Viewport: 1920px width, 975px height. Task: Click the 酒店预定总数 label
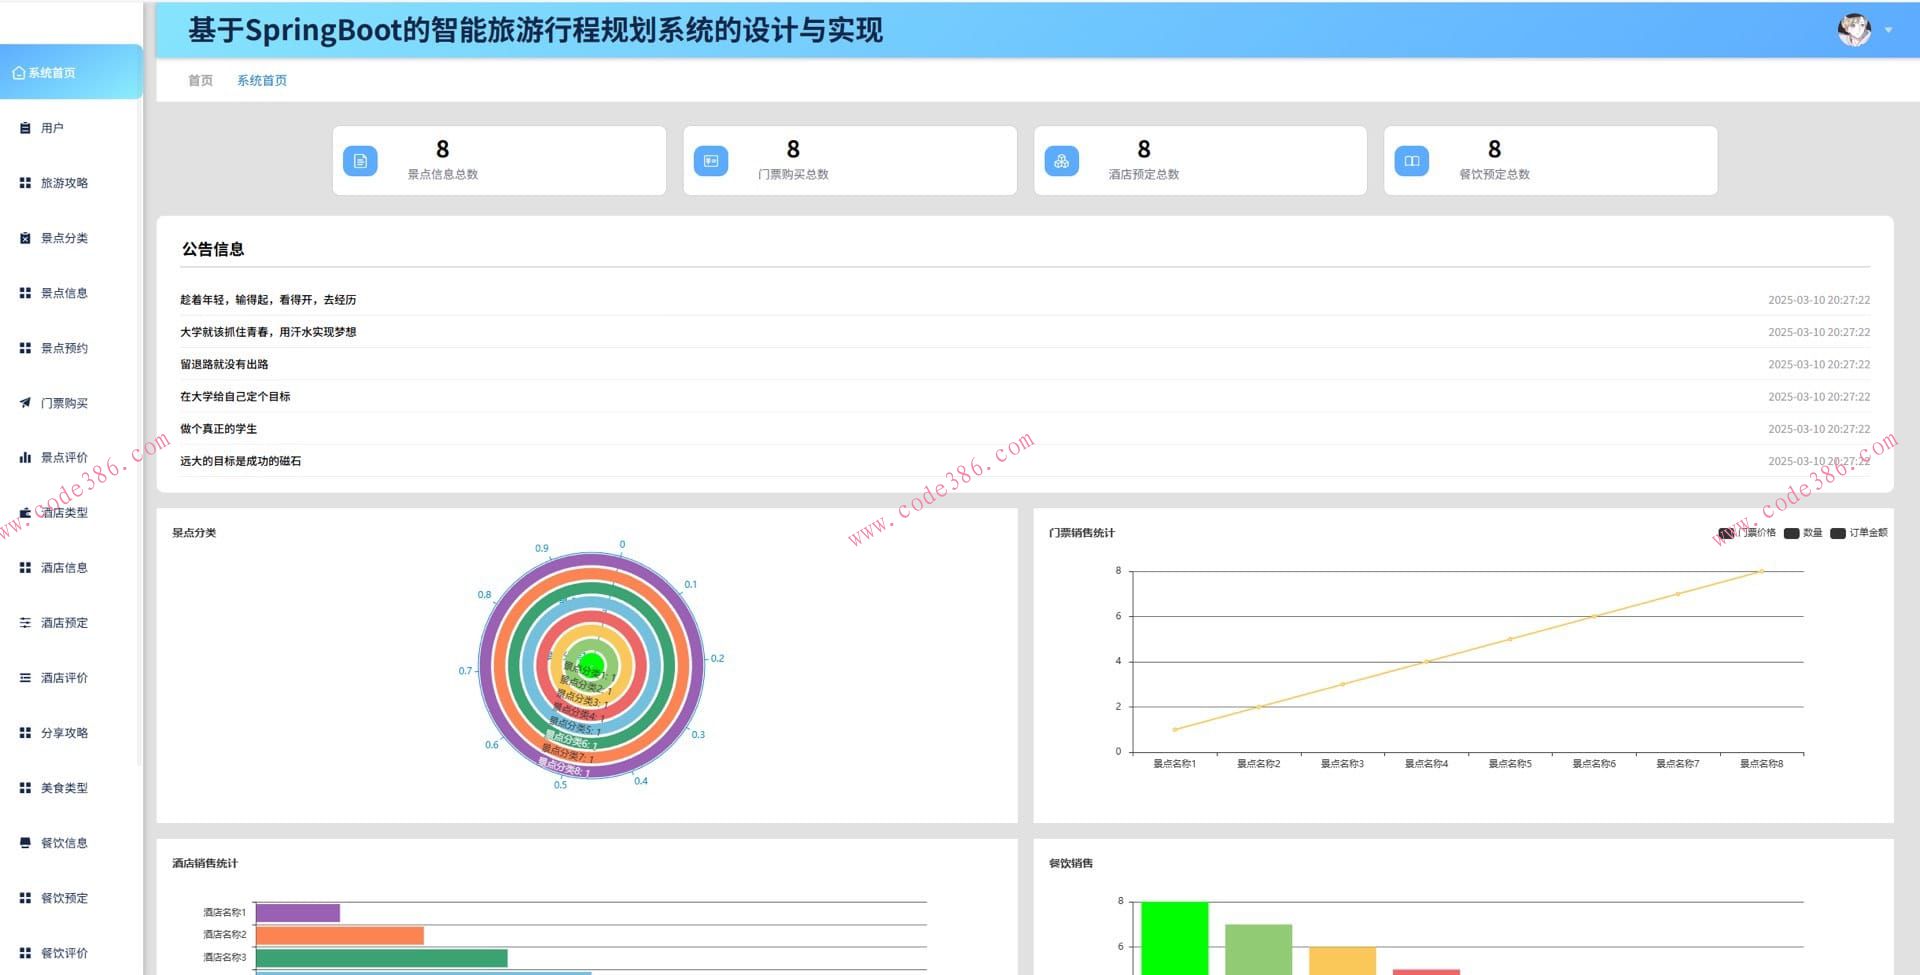[1144, 174]
